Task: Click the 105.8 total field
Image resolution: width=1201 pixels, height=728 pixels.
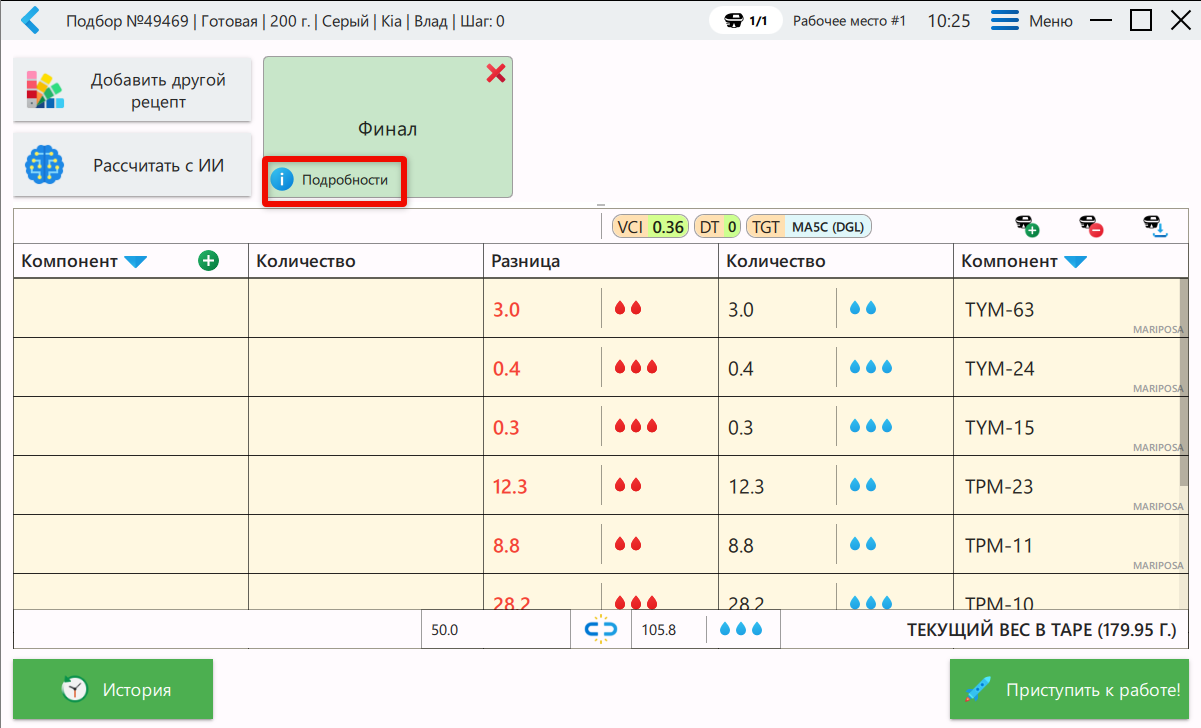Action: coord(668,630)
